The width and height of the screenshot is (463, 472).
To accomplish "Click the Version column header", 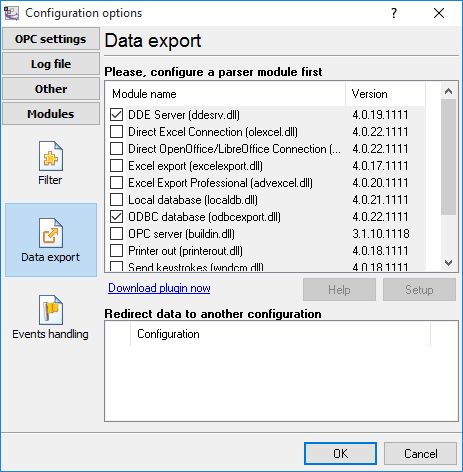I will click(x=386, y=94).
